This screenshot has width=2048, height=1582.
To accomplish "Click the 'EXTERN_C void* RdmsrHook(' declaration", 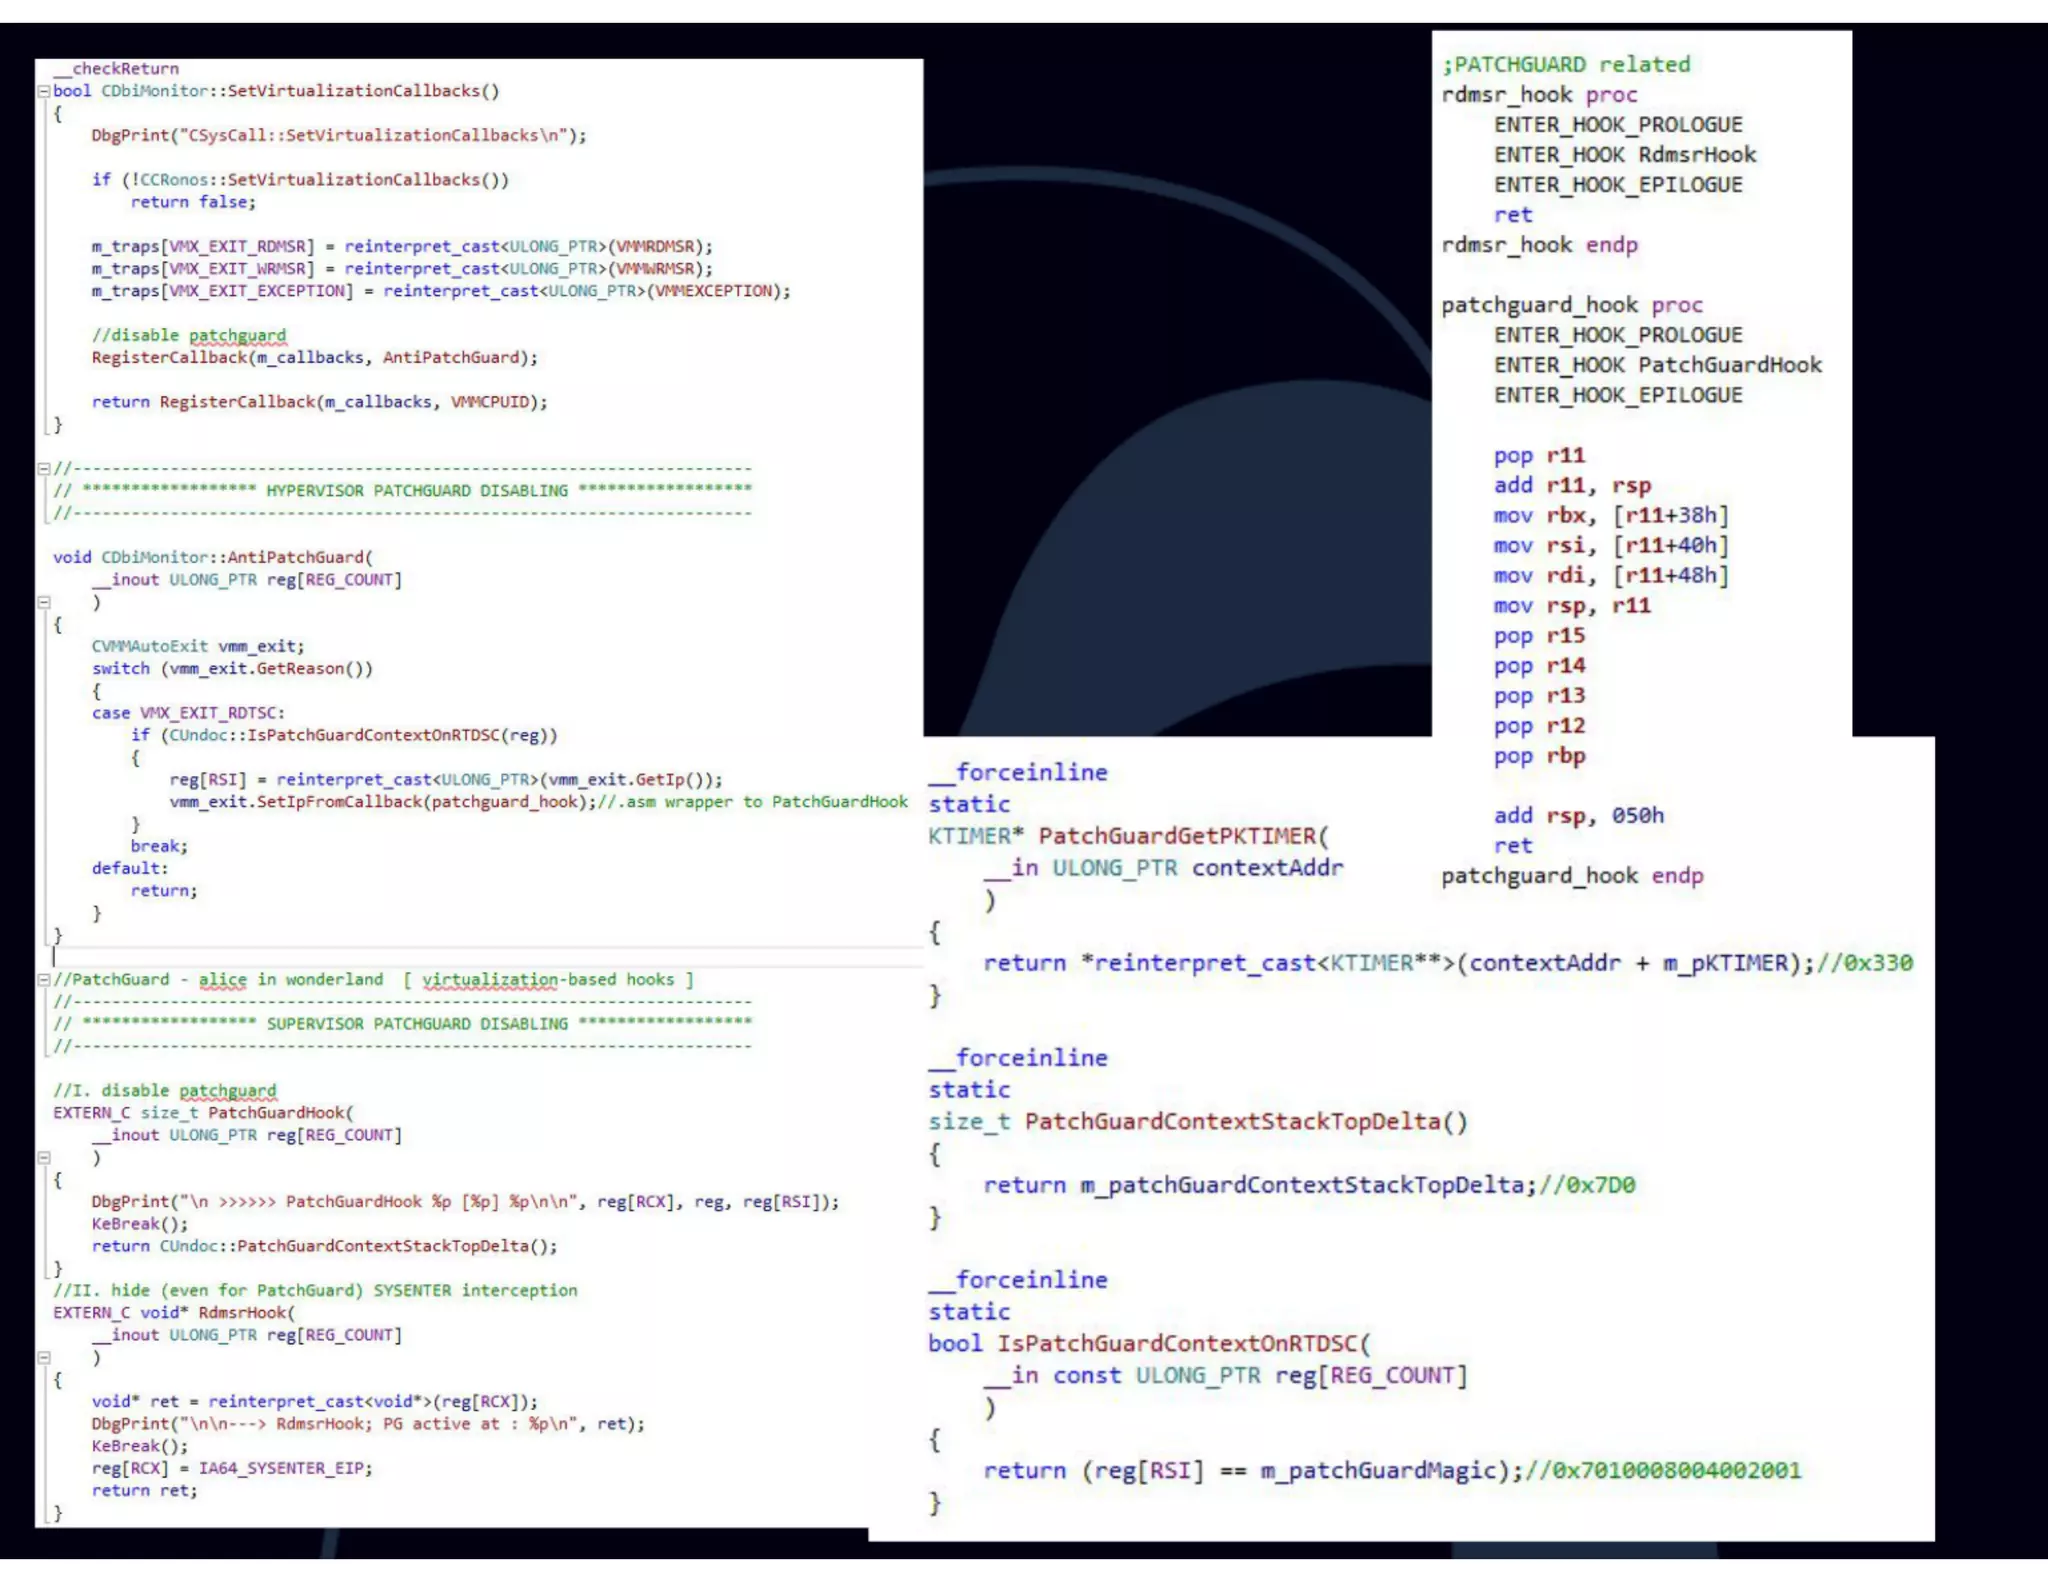I will coord(174,1313).
